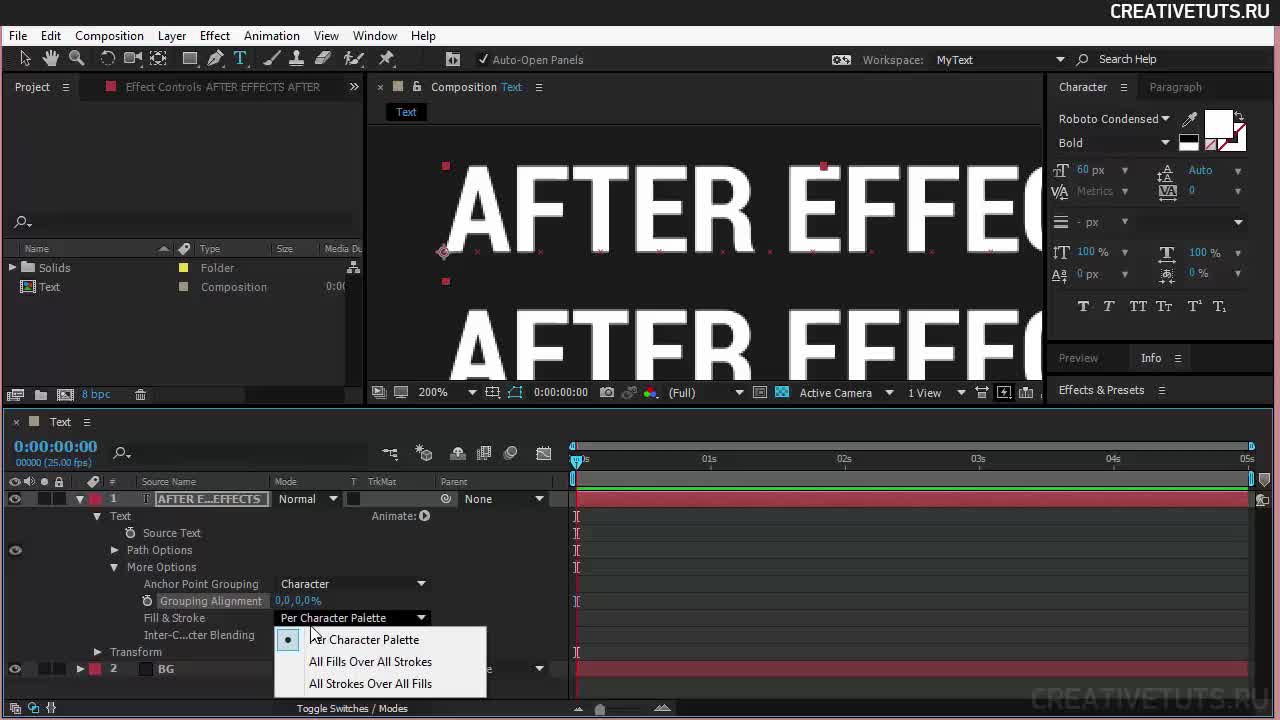1280x720 pixels.
Task: Open the composition mini-flowchart icon
Action: [x=390, y=454]
